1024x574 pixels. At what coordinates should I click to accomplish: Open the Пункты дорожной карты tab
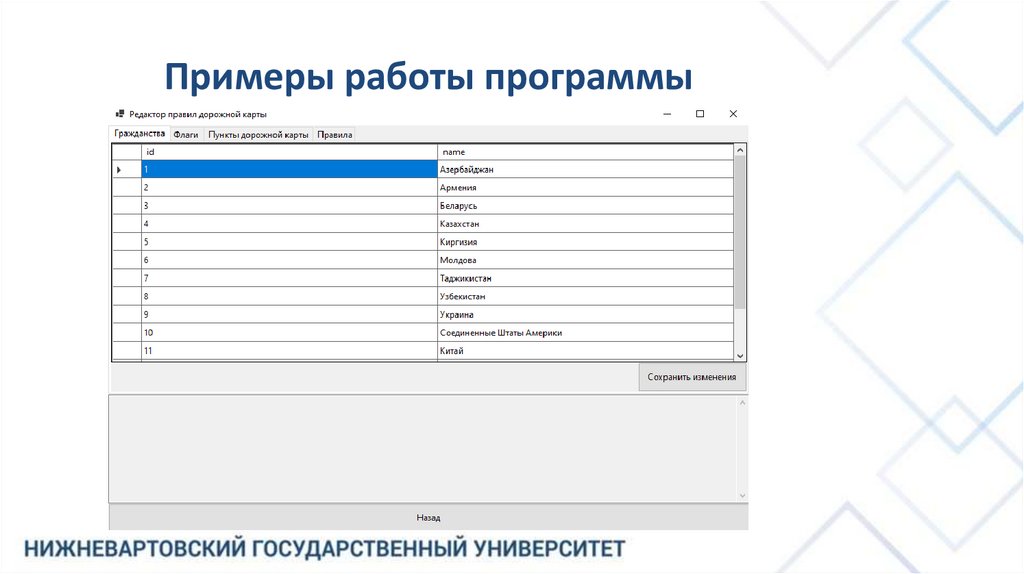click(x=258, y=135)
